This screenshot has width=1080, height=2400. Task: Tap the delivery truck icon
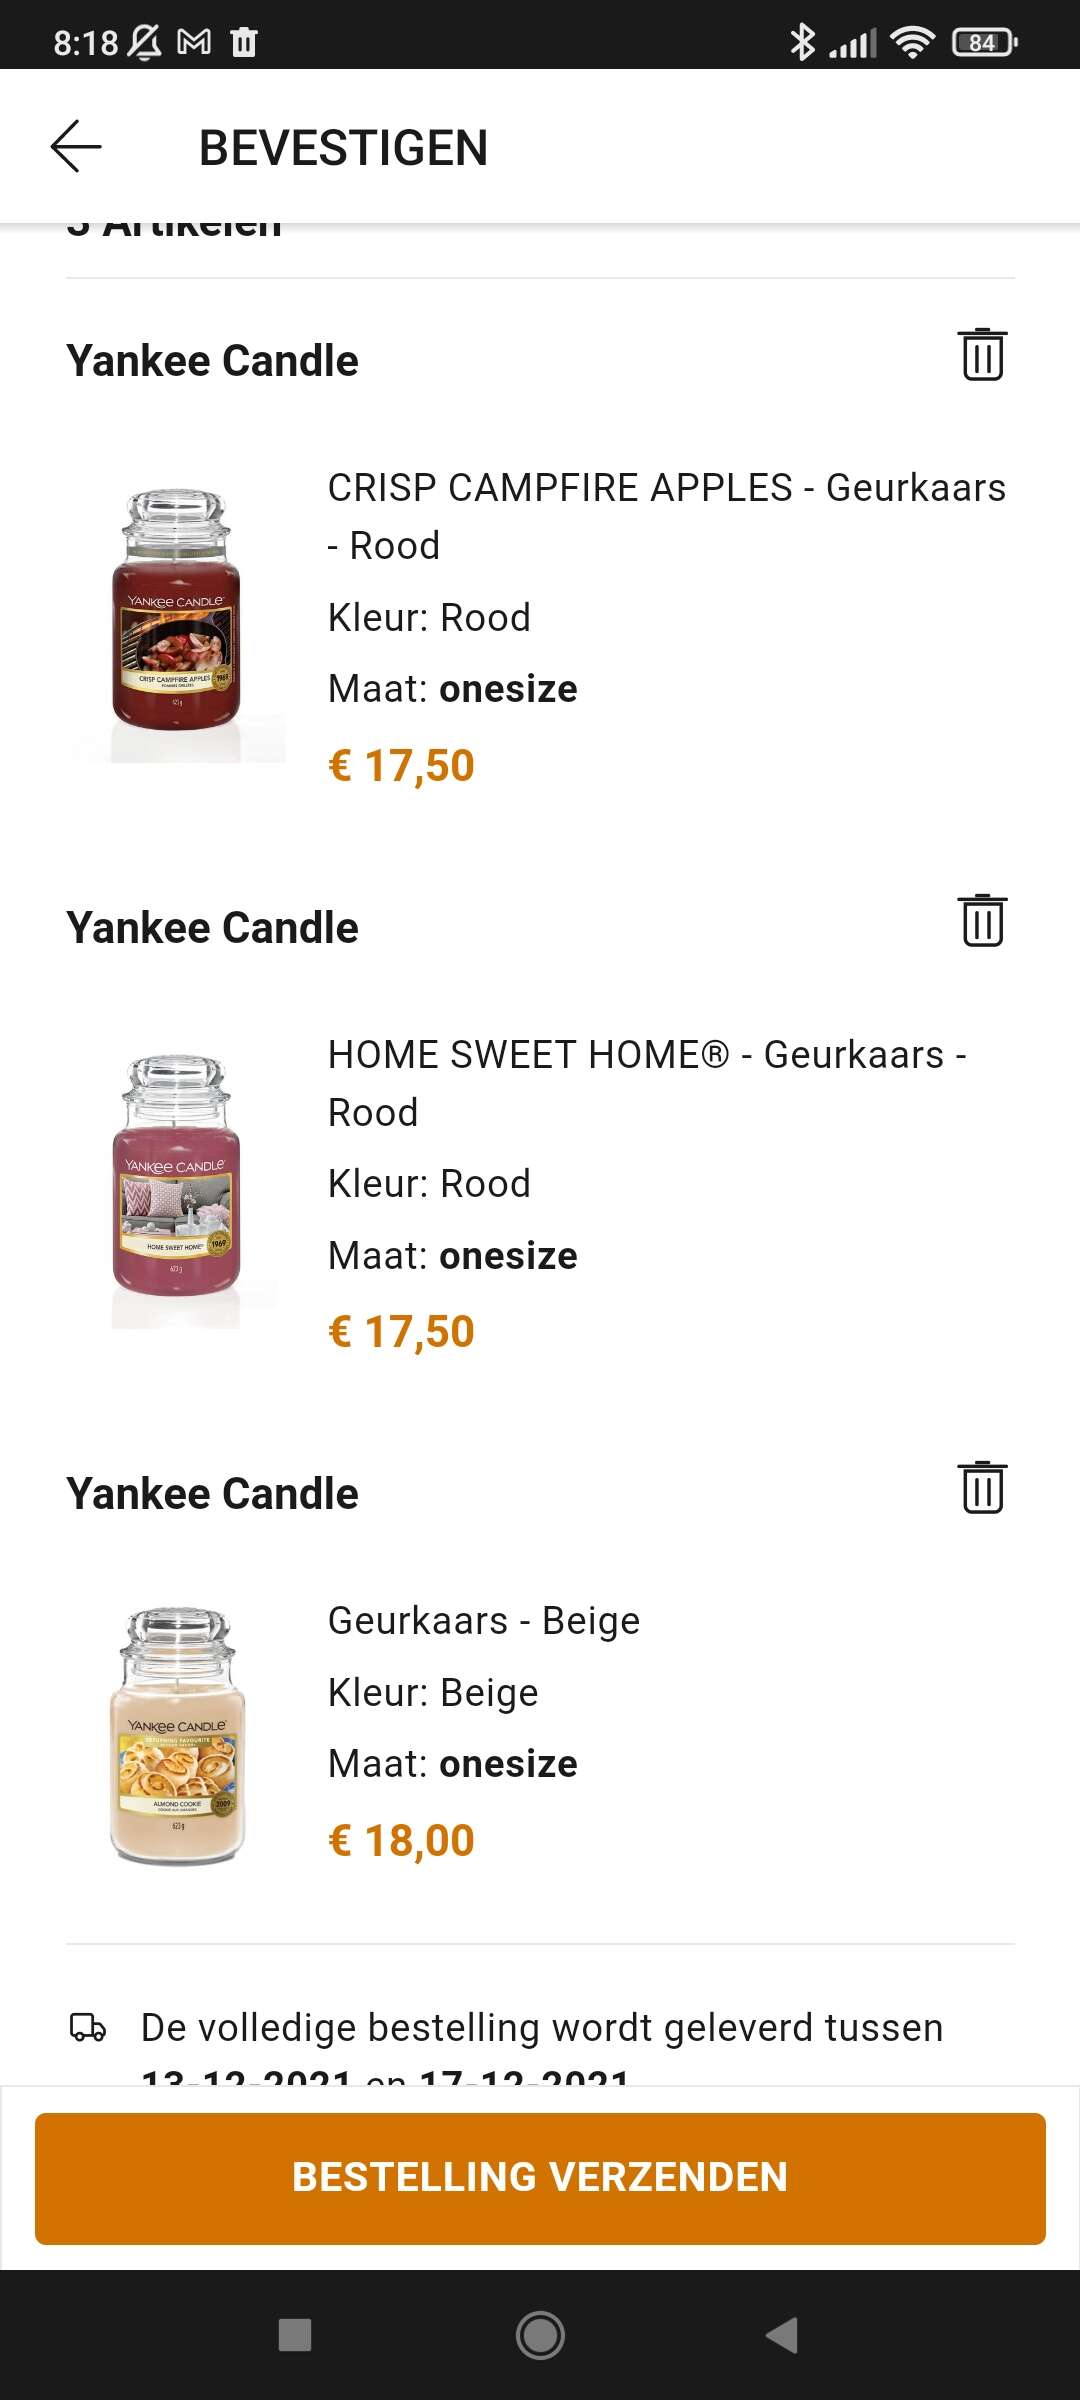(x=88, y=2027)
